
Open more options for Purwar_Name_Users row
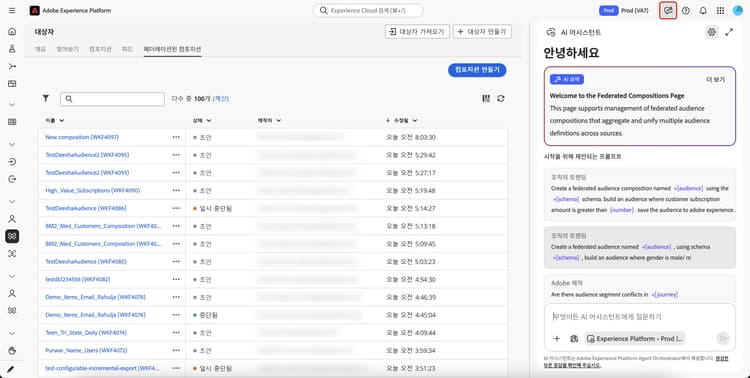[x=176, y=350]
